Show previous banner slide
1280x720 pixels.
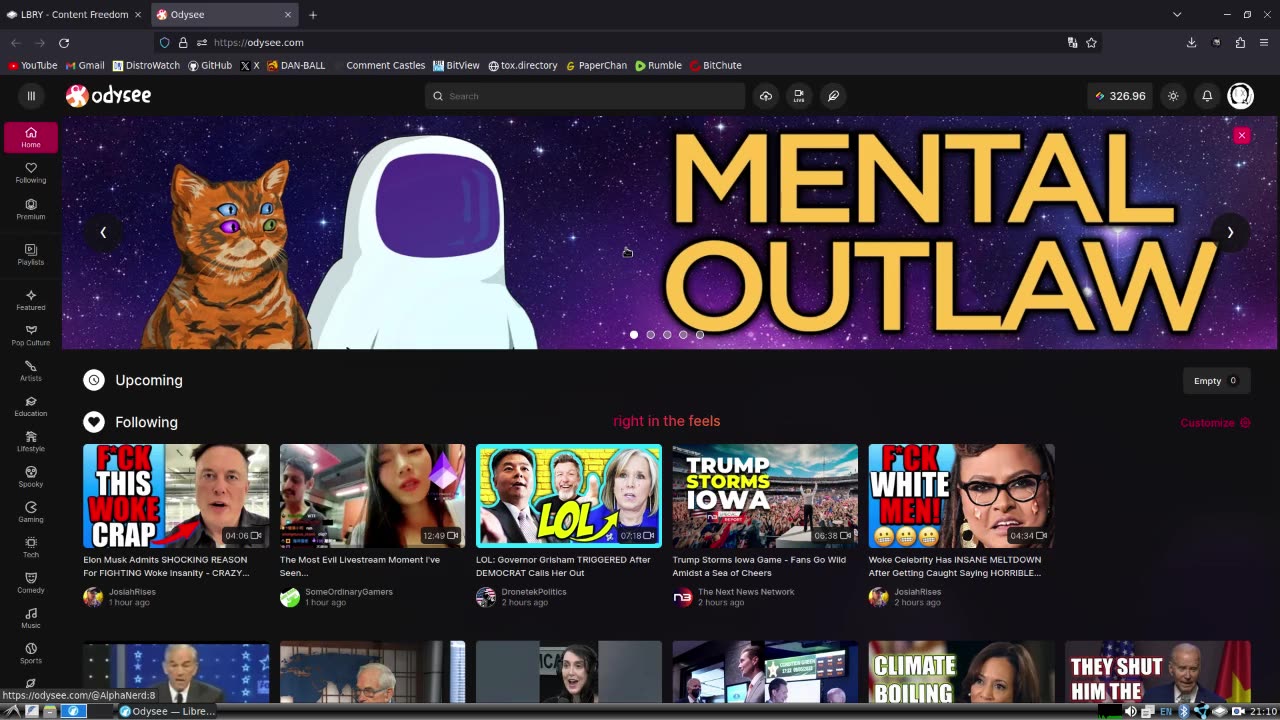coord(103,232)
